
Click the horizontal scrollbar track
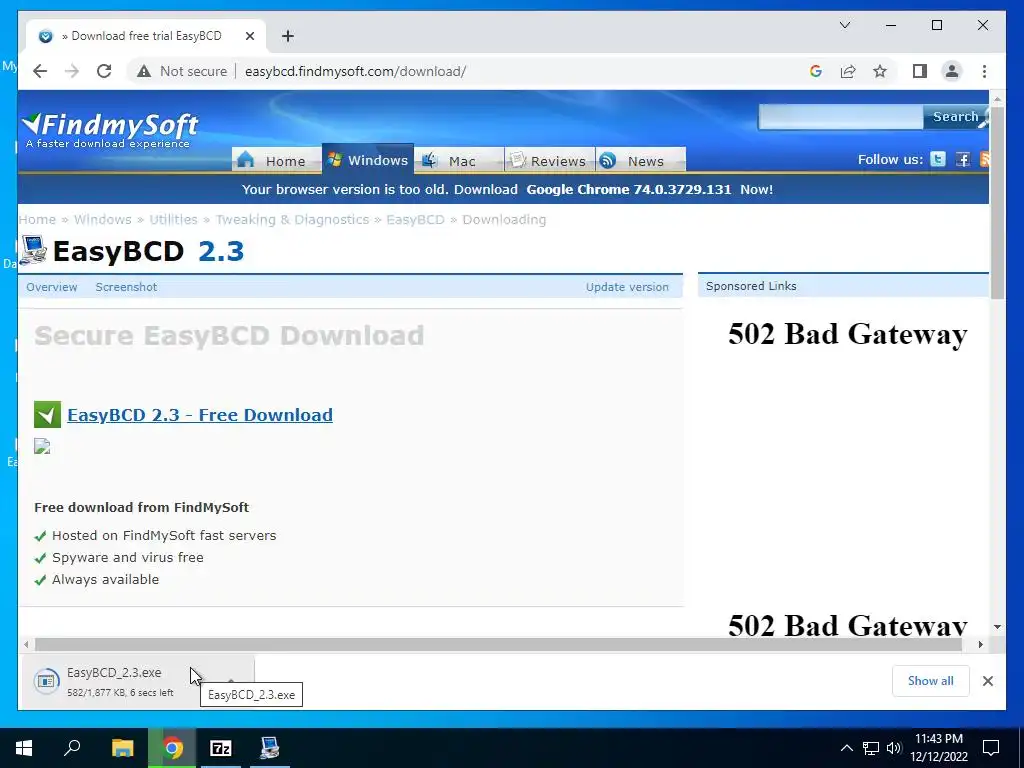pyautogui.click(x=498, y=645)
